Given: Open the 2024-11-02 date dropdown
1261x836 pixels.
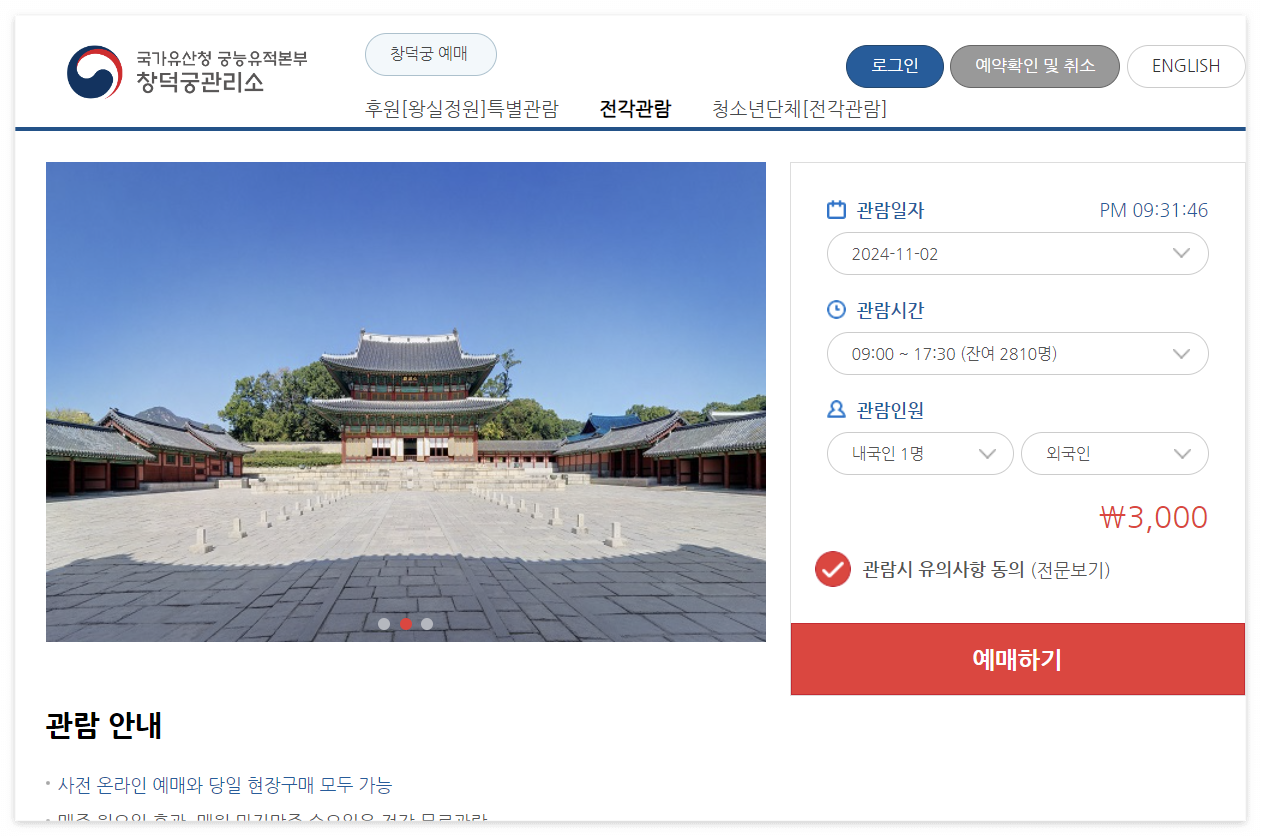Looking at the screenshot, I should click(1018, 254).
